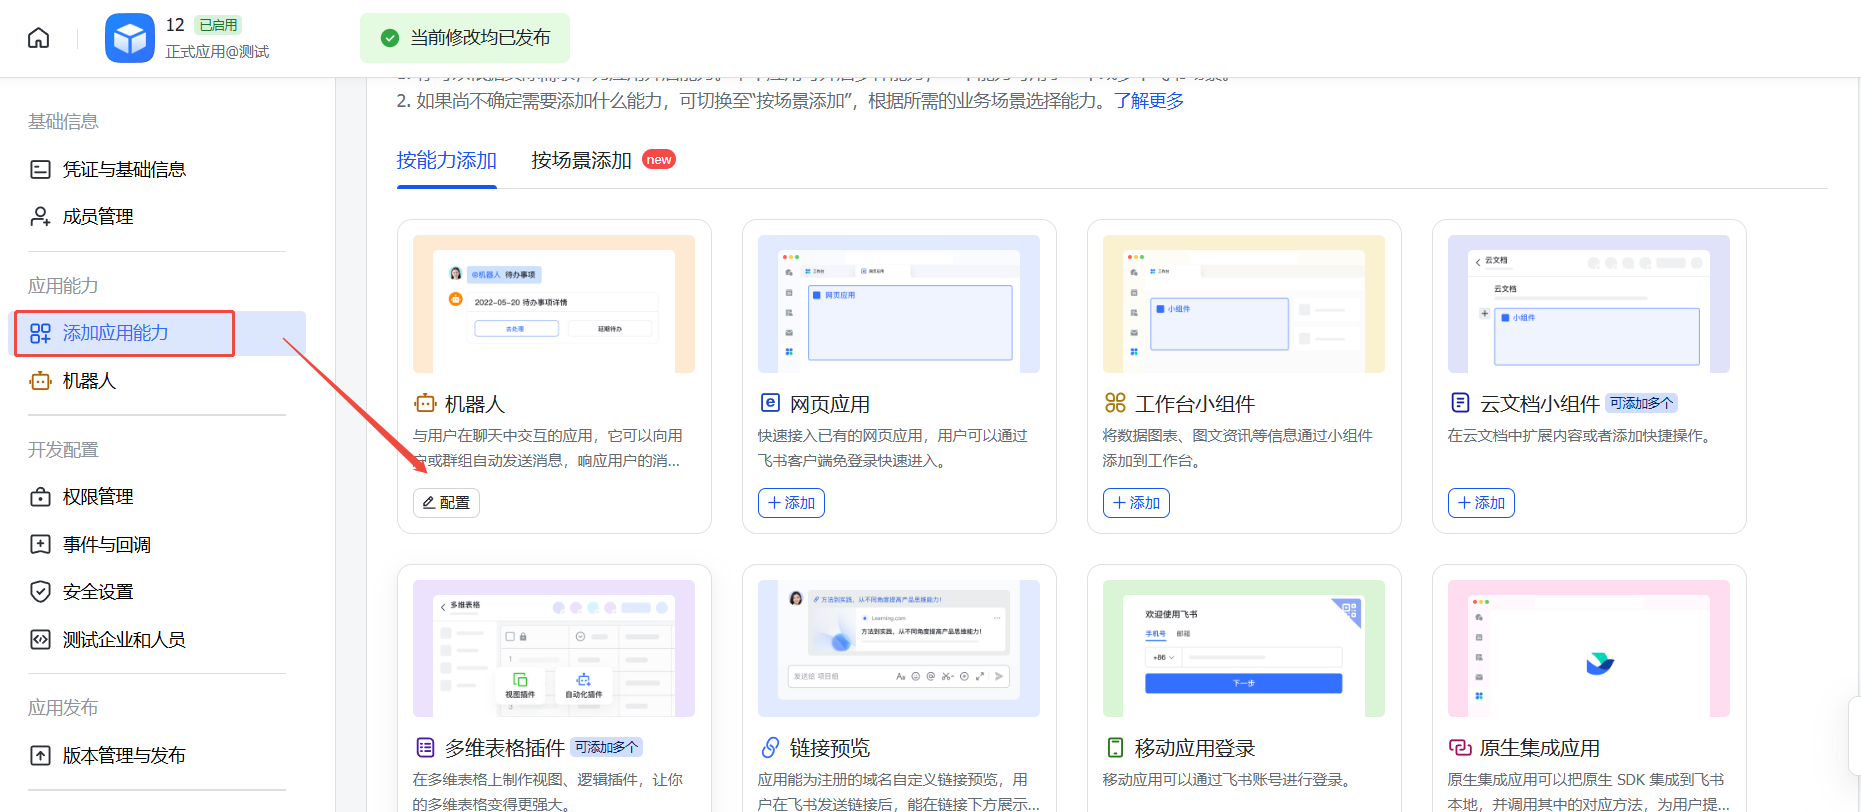Add the 工作台小组件 capability

[x=1136, y=503]
